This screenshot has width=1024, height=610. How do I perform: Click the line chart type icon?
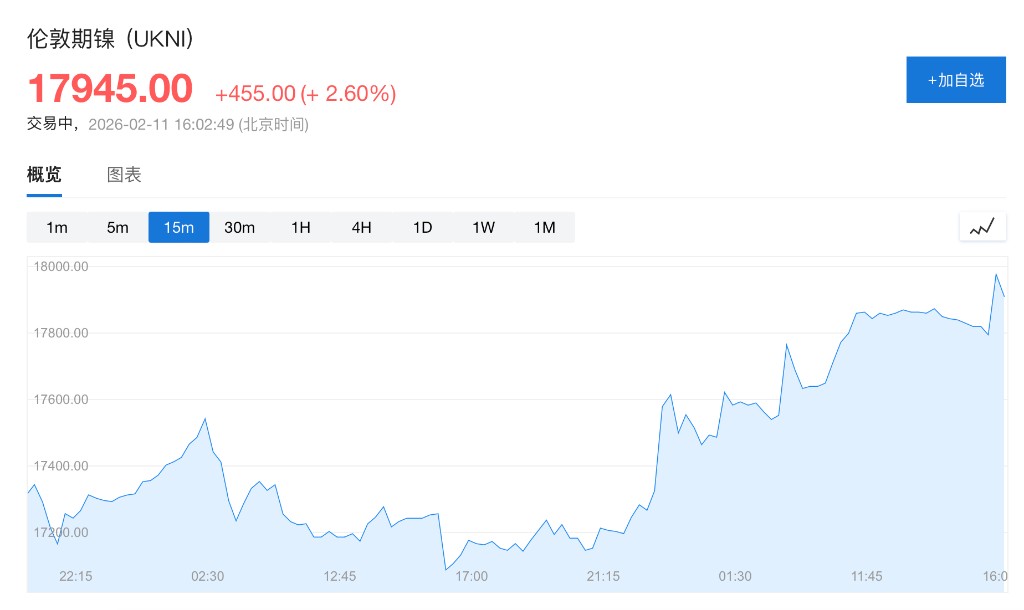(x=982, y=227)
